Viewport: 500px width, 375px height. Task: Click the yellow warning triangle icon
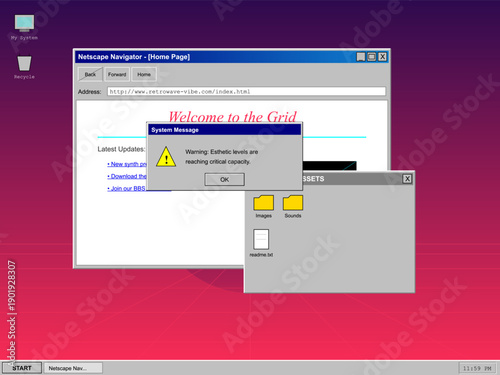pos(166,157)
